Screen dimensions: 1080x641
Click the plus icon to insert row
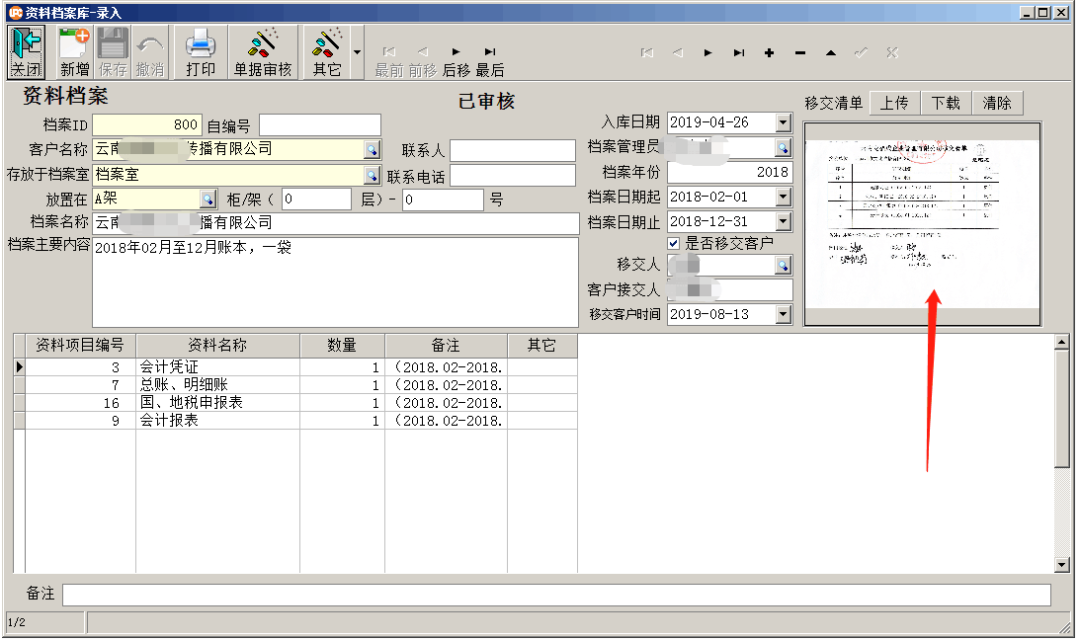(769, 53)
